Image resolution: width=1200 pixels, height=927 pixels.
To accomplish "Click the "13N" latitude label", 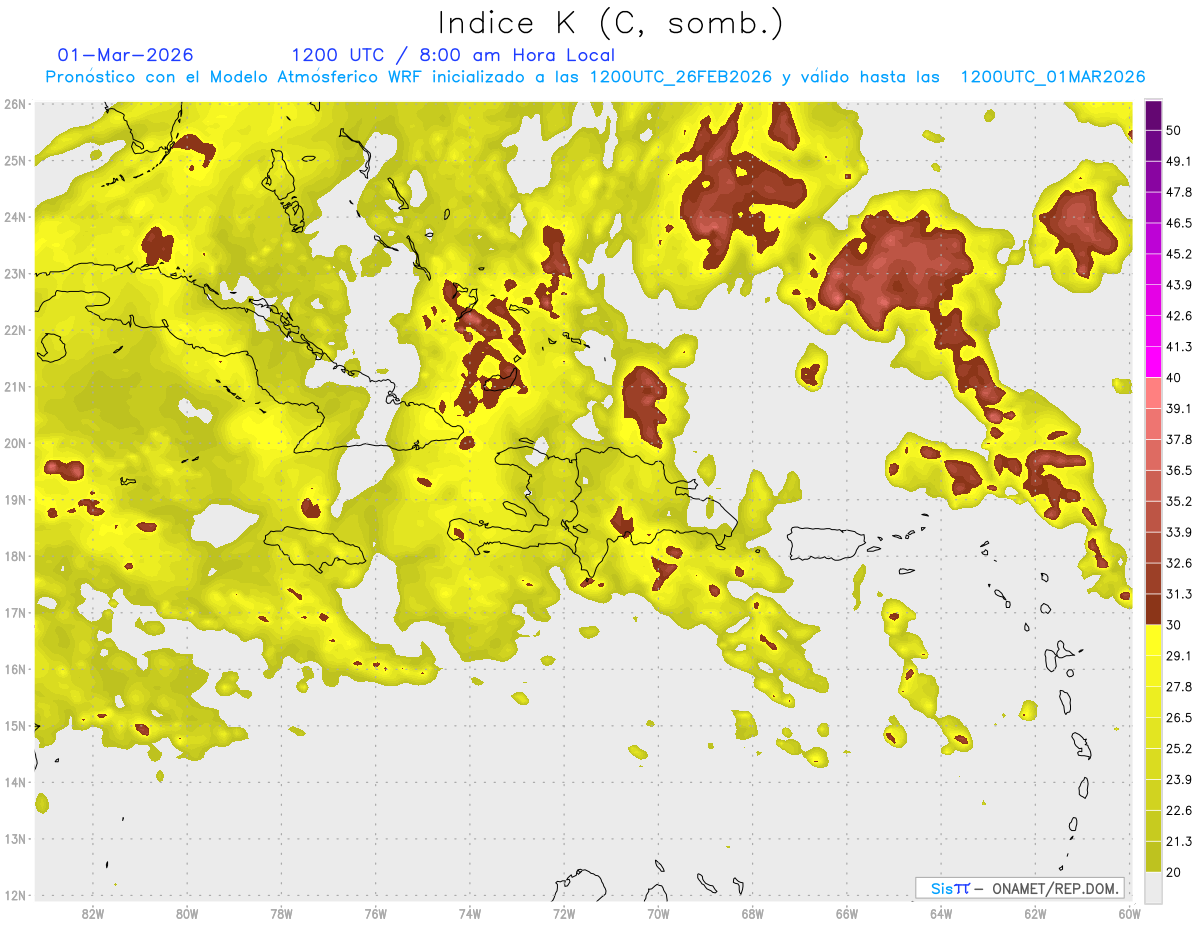I will (14, 838).
